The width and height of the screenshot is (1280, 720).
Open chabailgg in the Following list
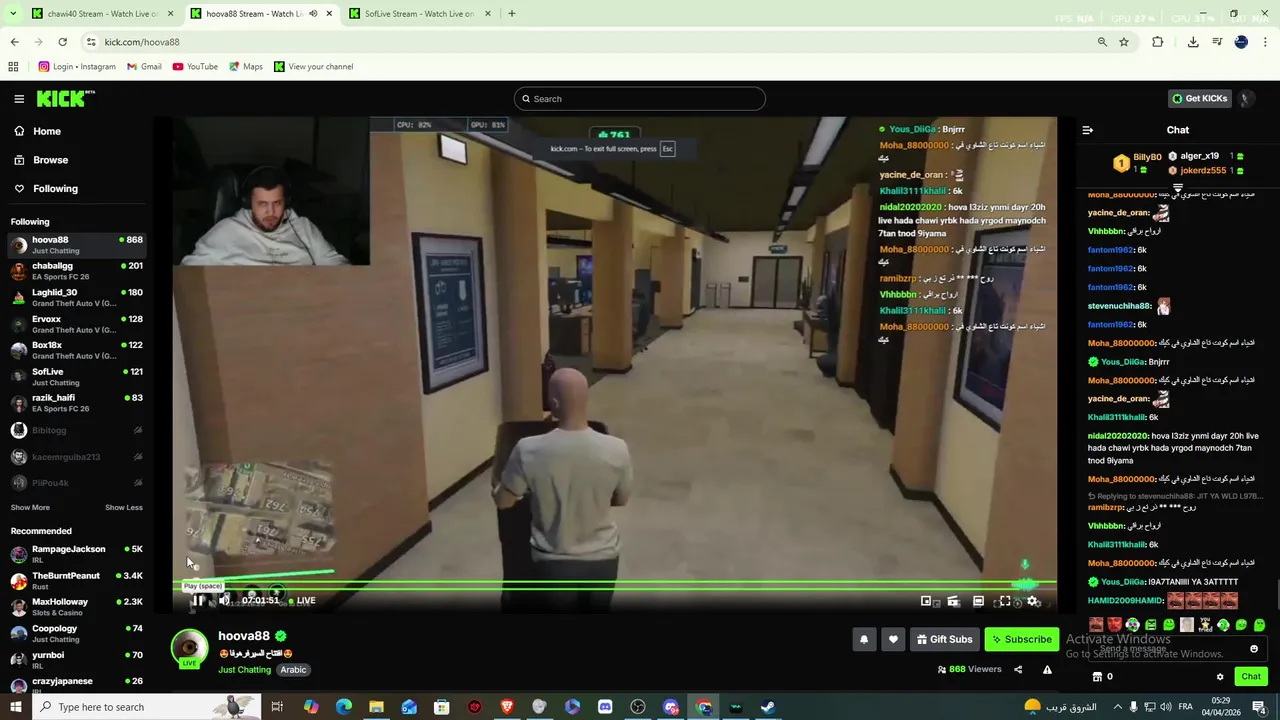click(77, 271)
